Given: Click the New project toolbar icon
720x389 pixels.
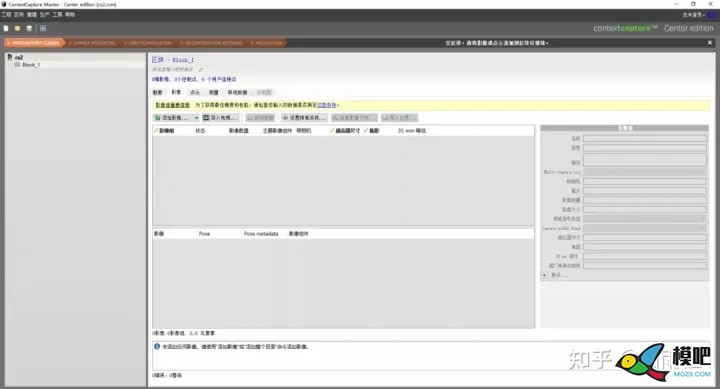Looking at the screenshot, I should 6,28.
